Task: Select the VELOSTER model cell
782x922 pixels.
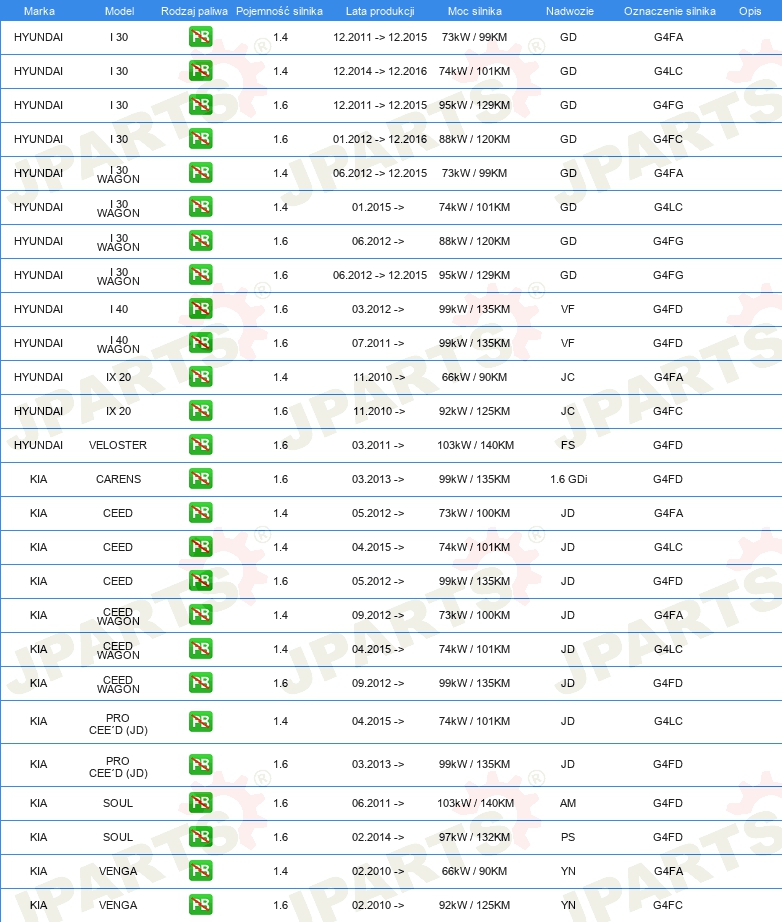Action: 118,445
